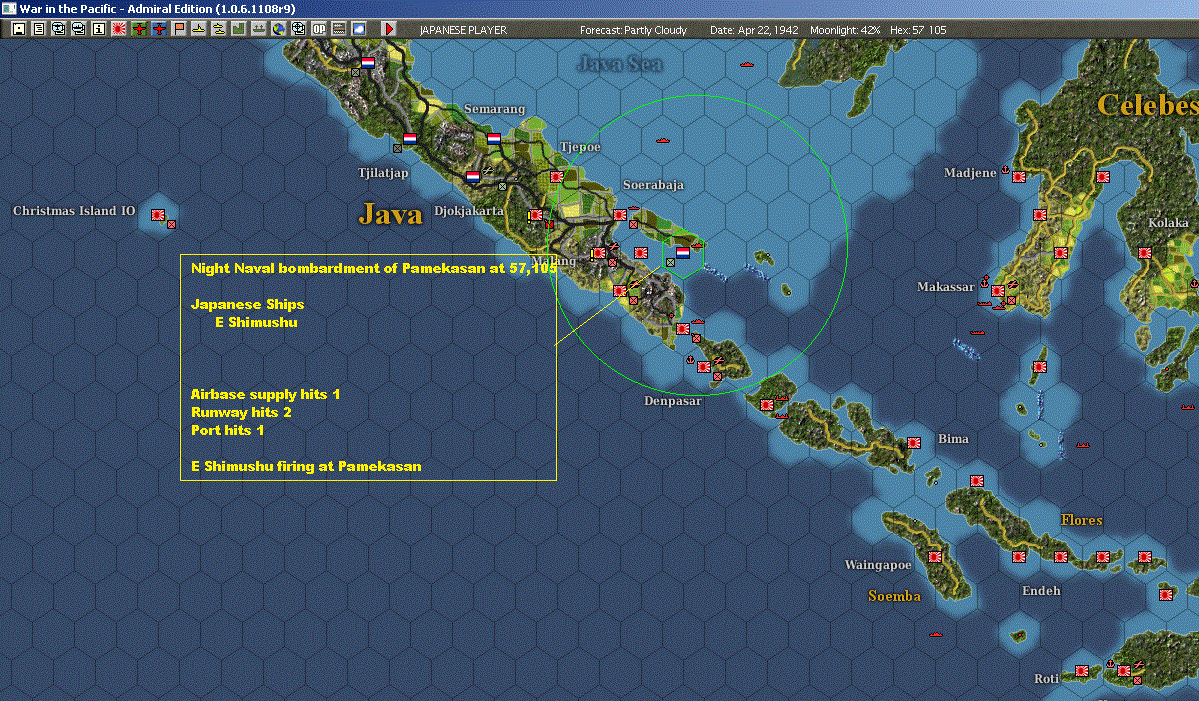Click the 'Runway hits 2' line
The width and height of the screenshot is (1199, 701).
click(x=241, y=413)
